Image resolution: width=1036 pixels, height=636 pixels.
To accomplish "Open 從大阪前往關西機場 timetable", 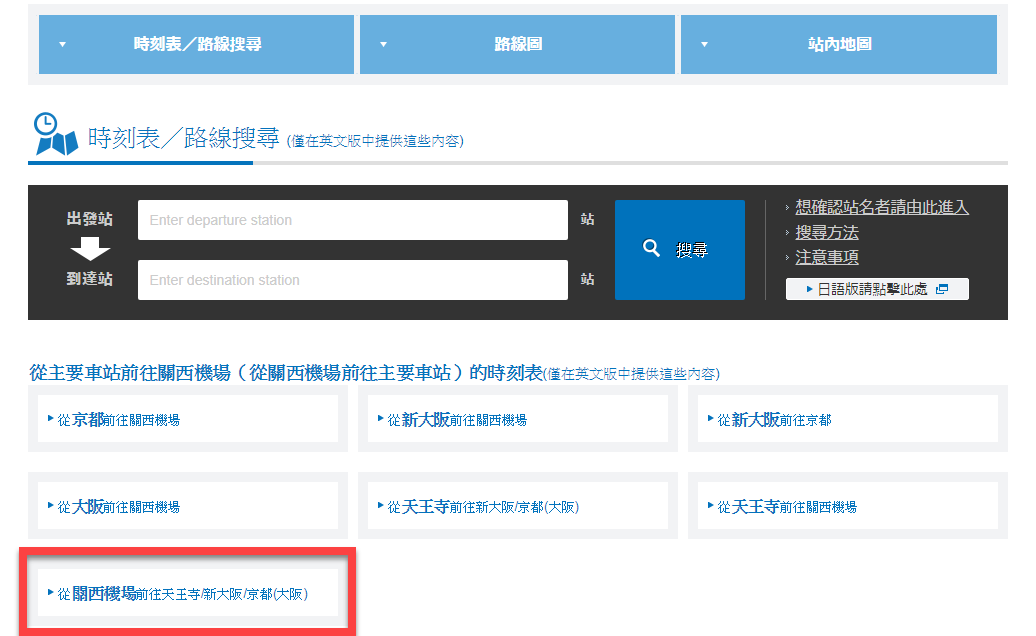I will point(188,507).
